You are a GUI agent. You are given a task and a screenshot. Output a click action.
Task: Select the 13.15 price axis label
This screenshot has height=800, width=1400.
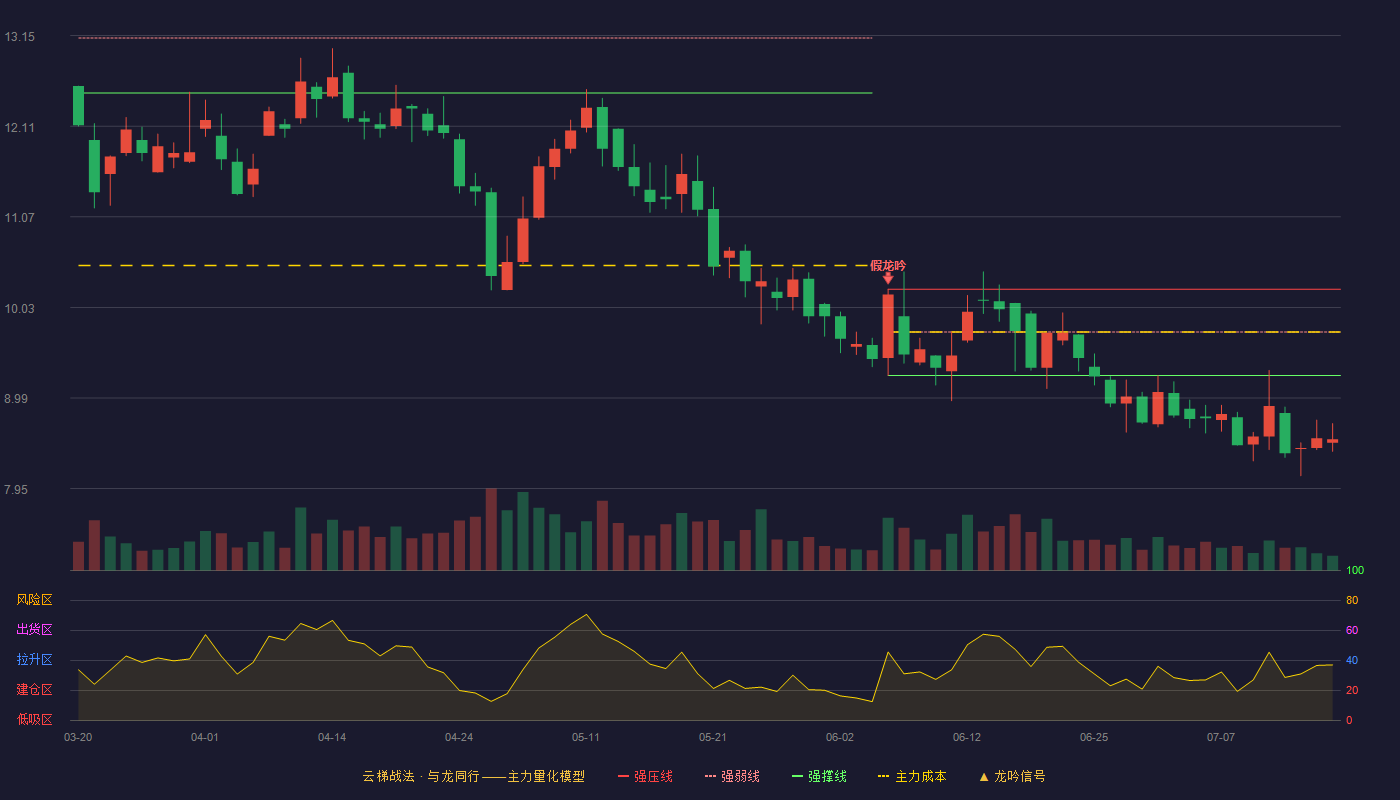tap(19, 37)
